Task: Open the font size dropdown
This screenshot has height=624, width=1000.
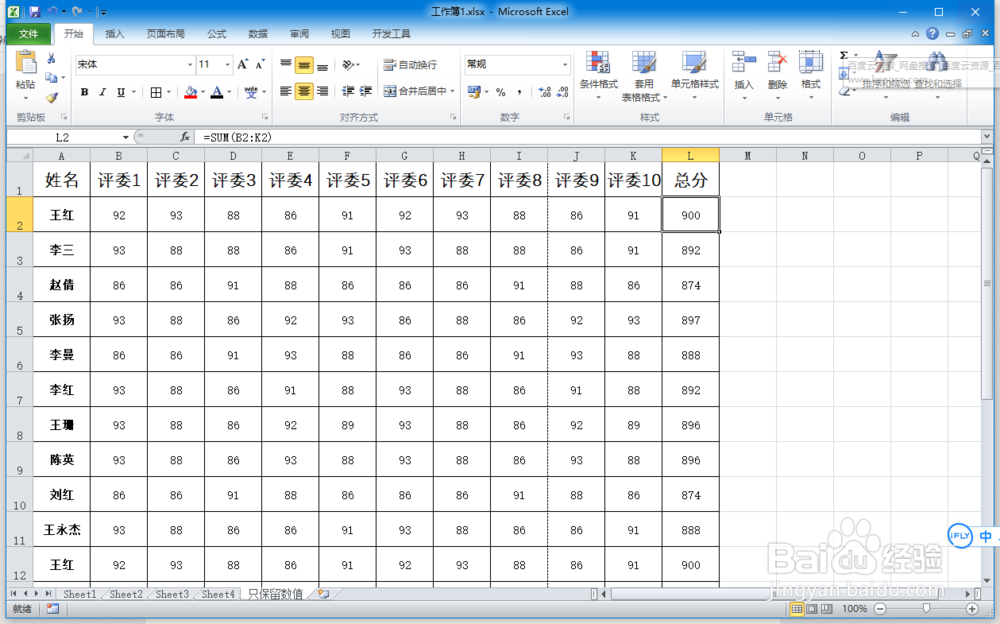Action: coord(227,64)
